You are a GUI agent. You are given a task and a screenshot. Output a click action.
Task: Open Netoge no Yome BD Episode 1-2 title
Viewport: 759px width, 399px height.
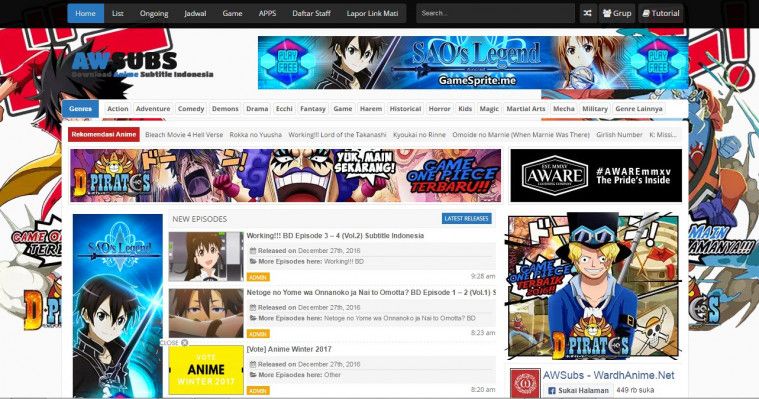tap(371, 292)
